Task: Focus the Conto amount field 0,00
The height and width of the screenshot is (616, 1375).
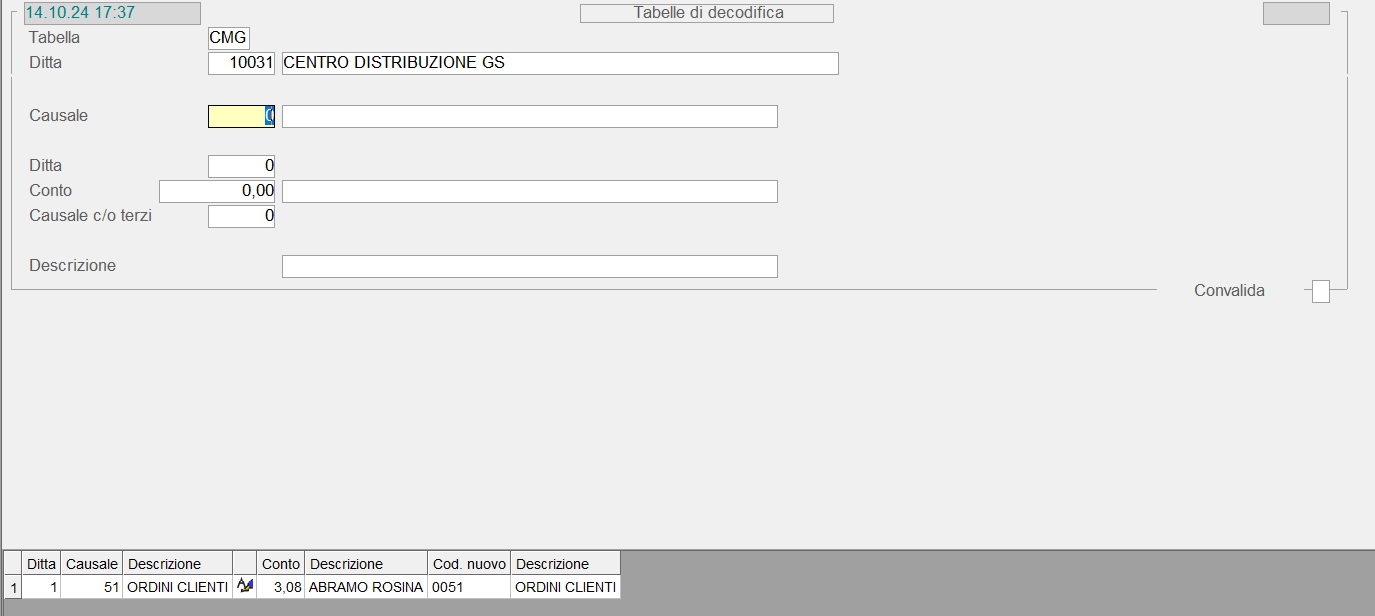Action: (217, 191)
